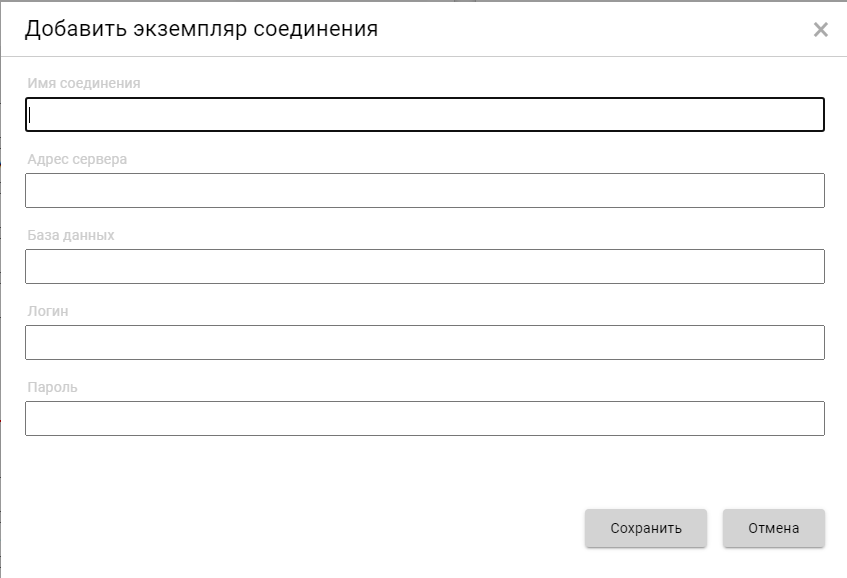This screenshot has height=578, width=847.
Task: Select the Адрес сервера field label
Action: tap(78, 160)
